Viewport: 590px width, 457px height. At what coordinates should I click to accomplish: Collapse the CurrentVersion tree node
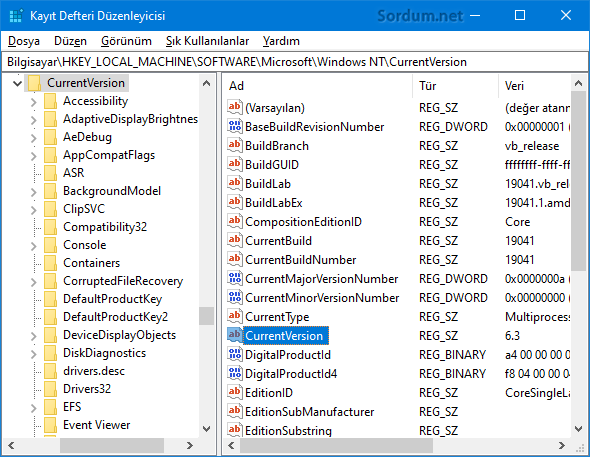17,83
